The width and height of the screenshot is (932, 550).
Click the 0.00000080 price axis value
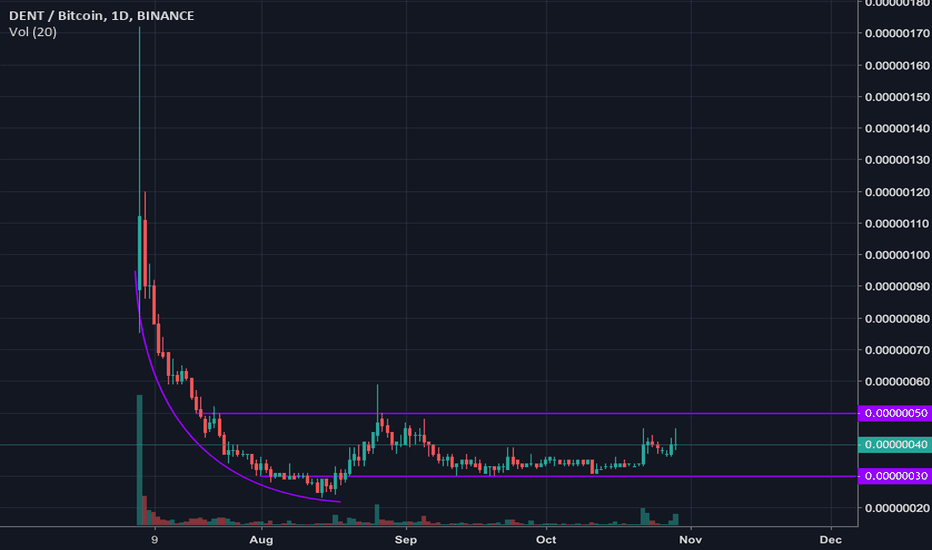pyautogui.click(x=897, y=319)
